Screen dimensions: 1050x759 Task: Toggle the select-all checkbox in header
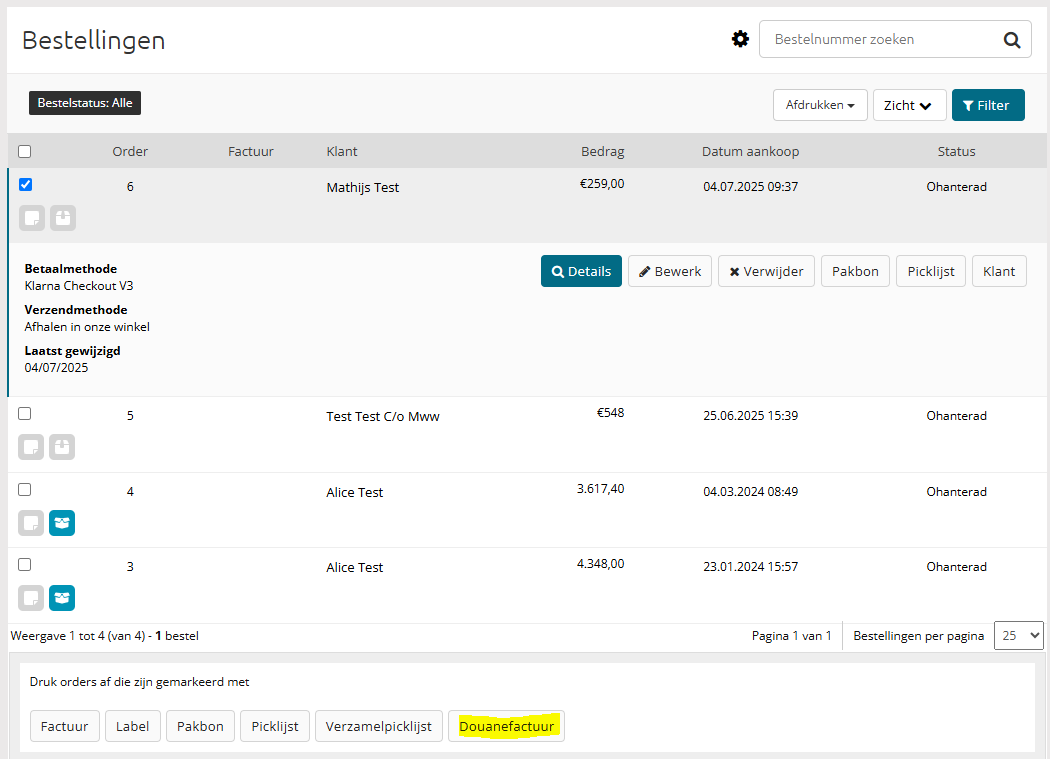click(x=25, y=152)
